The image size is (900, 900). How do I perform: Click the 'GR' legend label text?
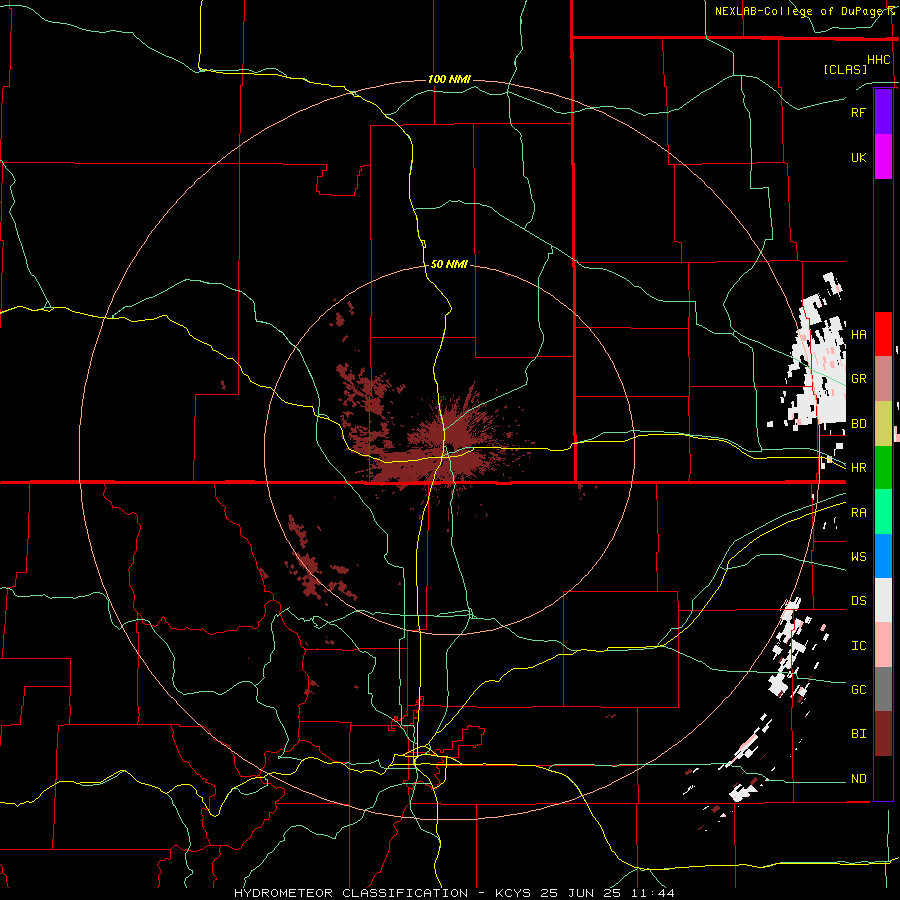click(x=858, y=379)
